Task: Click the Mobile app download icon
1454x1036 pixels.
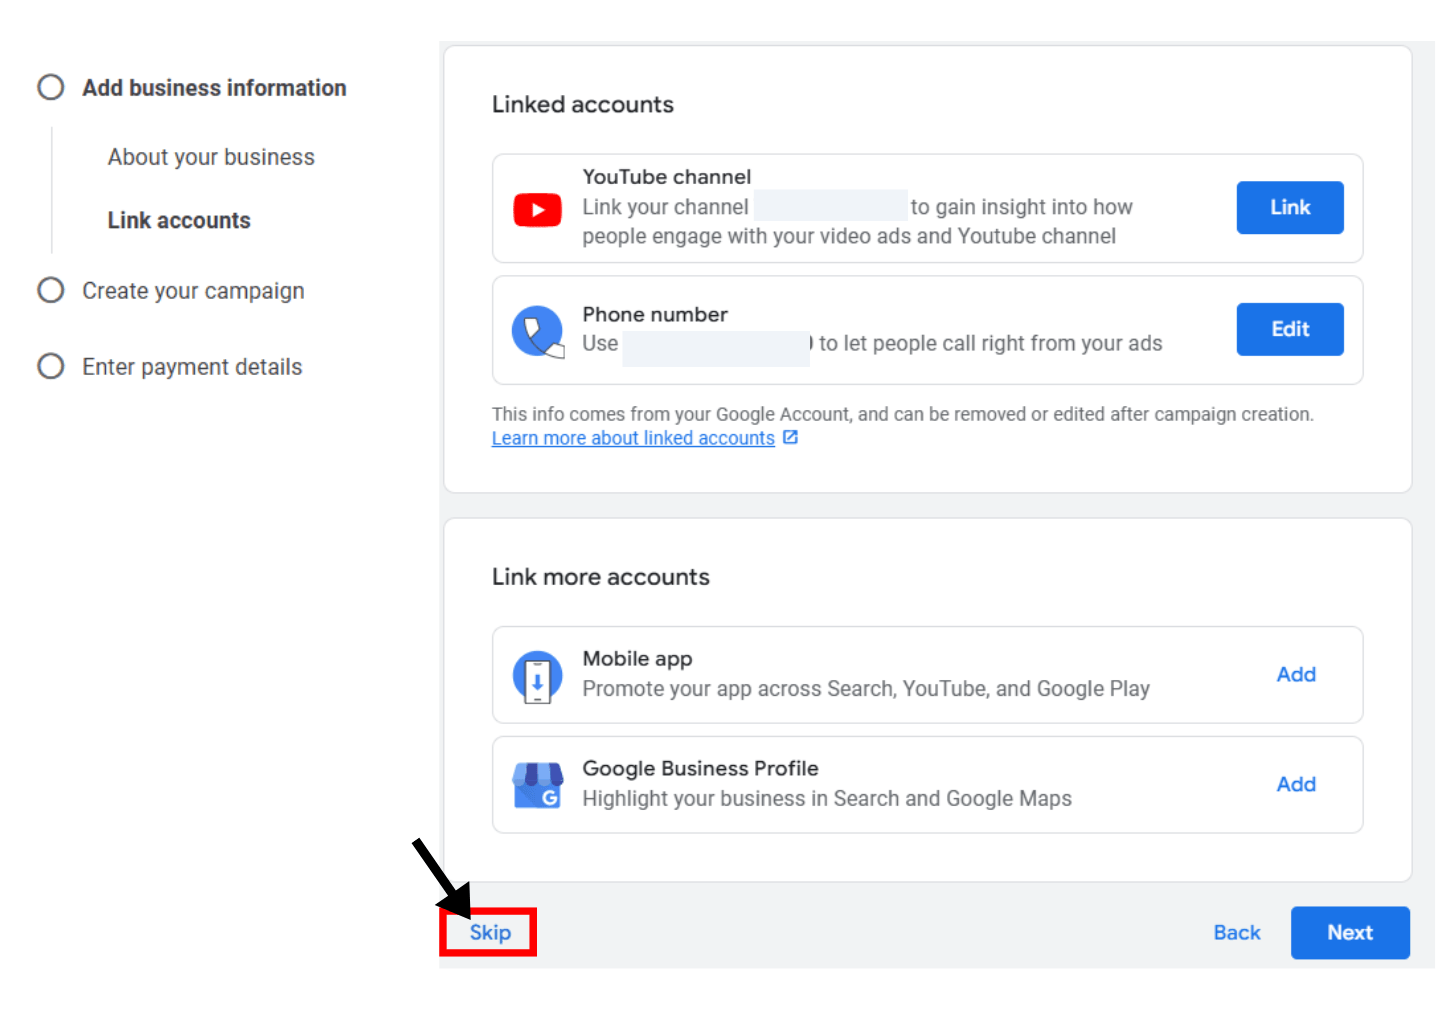Action: tap(537, 674)
